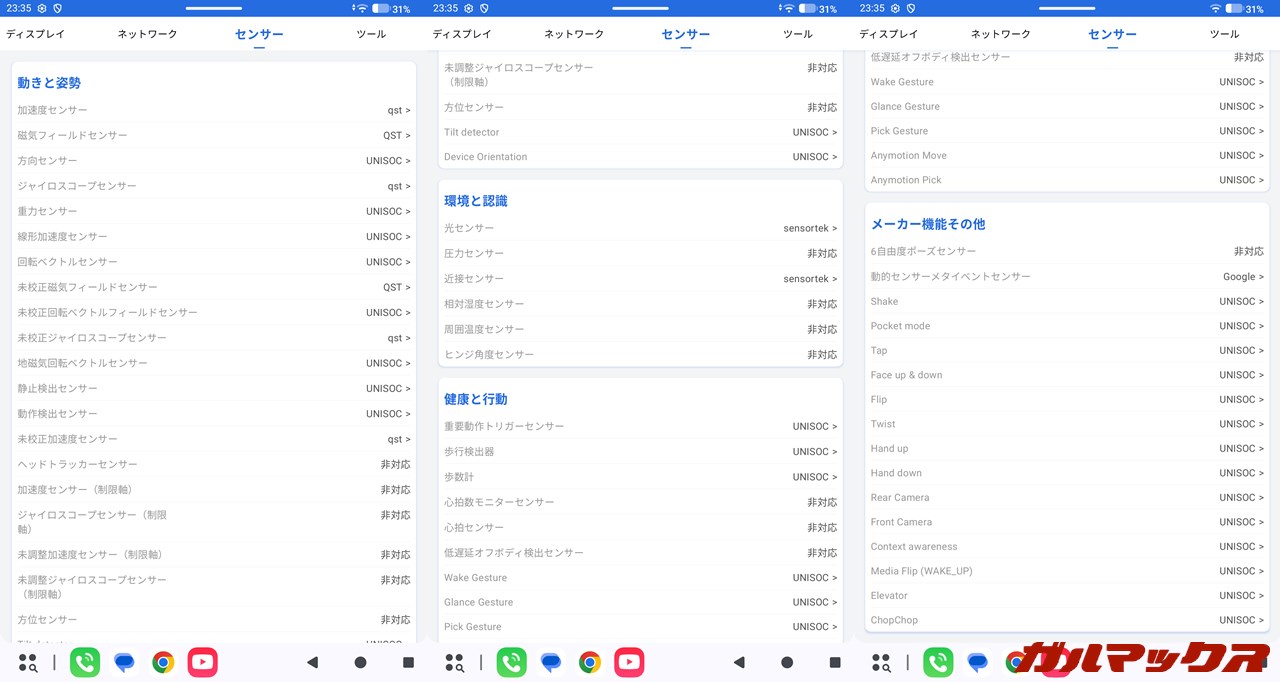Viewport: 1280px width, 682px height.
Task: Open 歩行検出器 sensor details
Action: pyautogui.click(x=641, y=451)
